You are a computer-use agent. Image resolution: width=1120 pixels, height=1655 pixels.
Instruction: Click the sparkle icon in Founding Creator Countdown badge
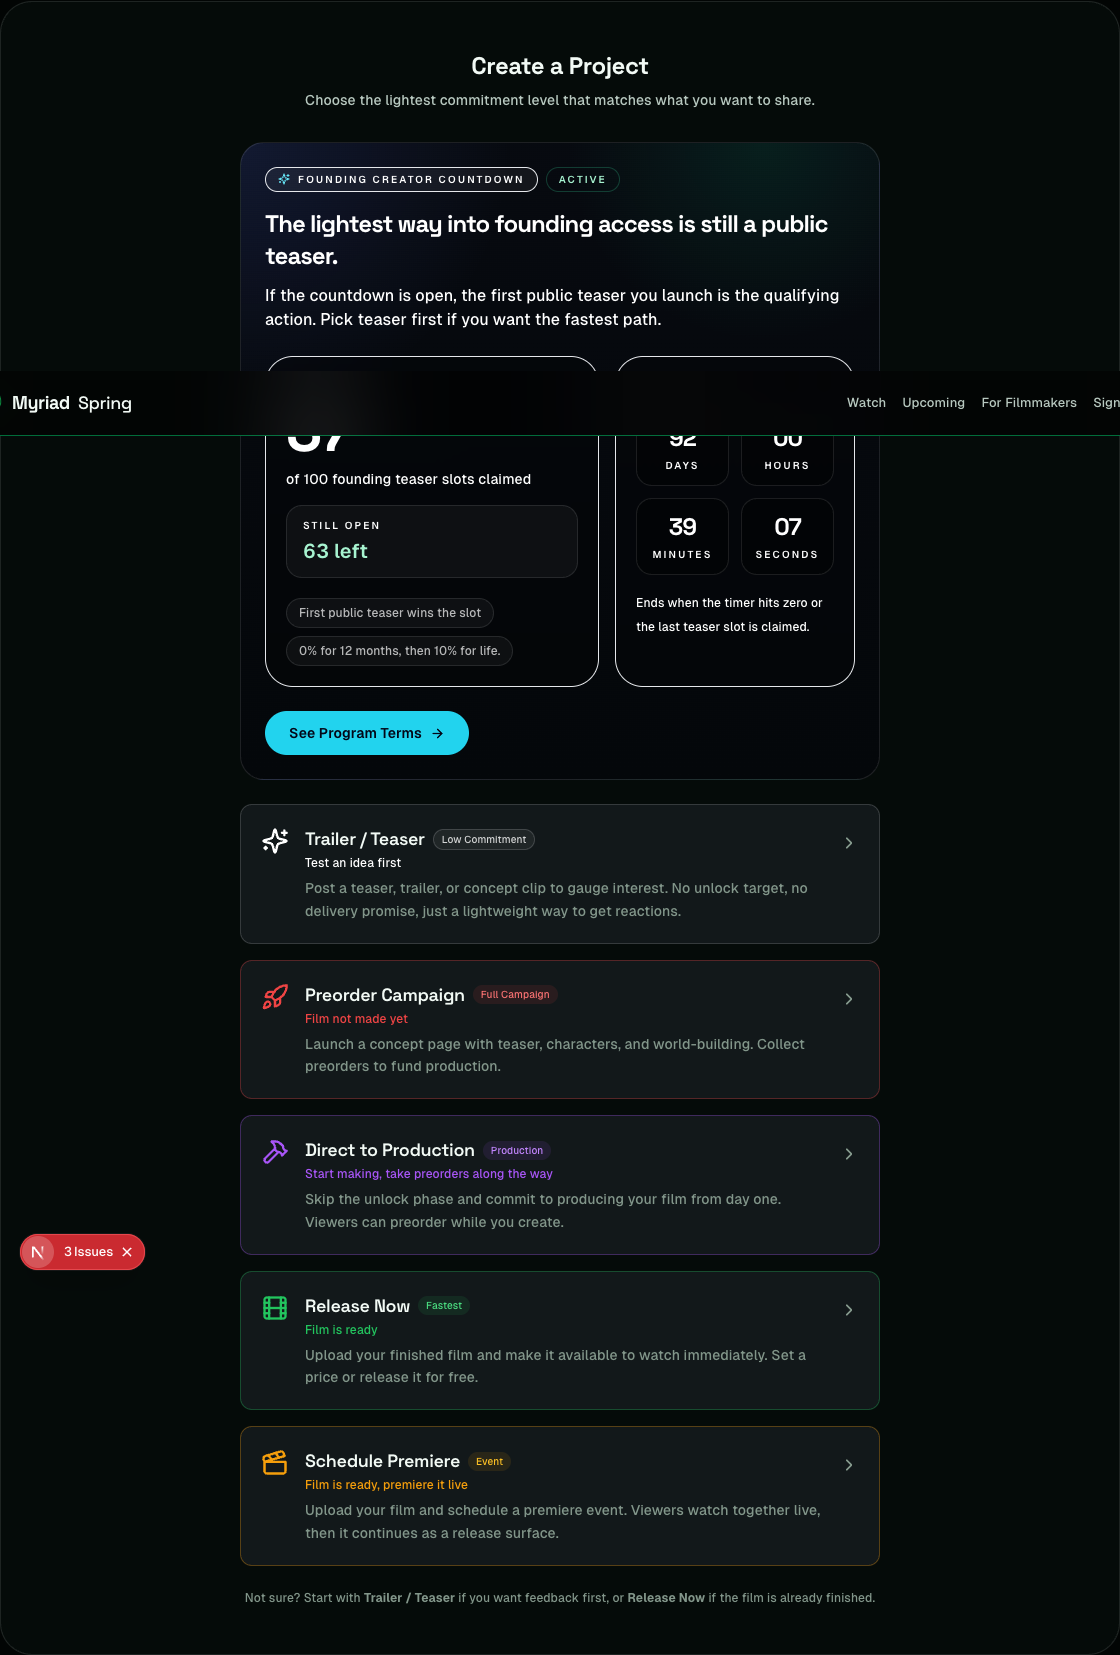(x=284, y=180)
